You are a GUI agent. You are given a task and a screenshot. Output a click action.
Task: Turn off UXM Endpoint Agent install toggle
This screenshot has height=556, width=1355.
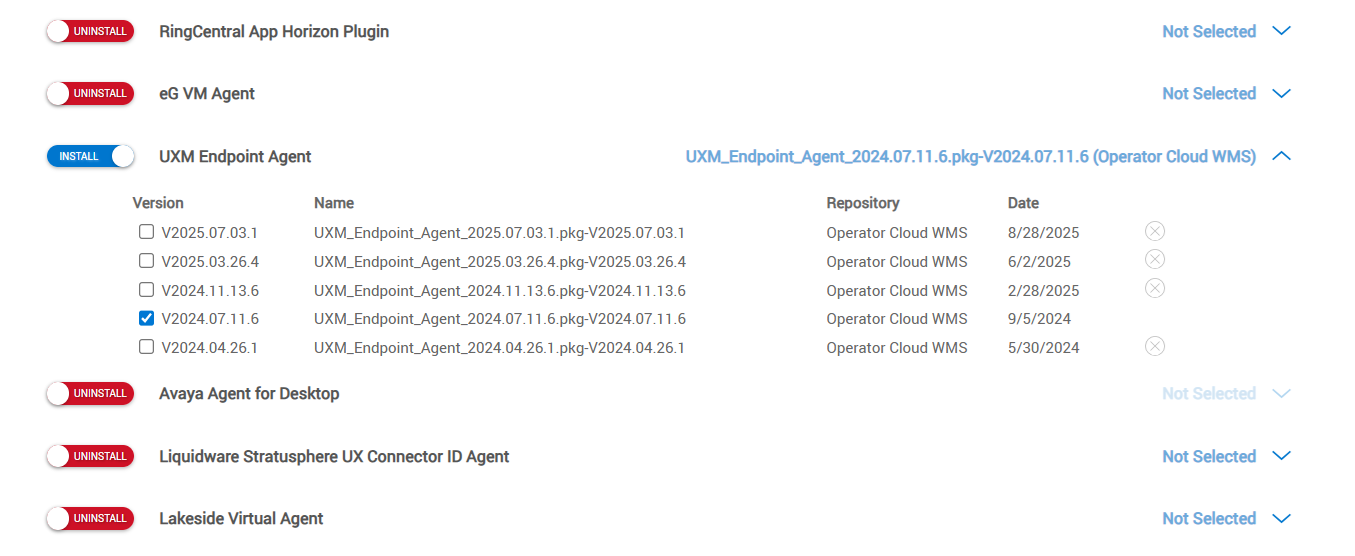(x=90, y=157)
